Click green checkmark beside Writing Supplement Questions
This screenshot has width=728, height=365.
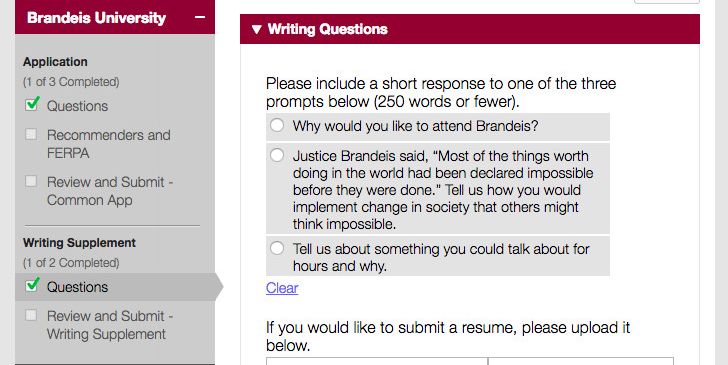pyautogui.click(x=32, y=284)
